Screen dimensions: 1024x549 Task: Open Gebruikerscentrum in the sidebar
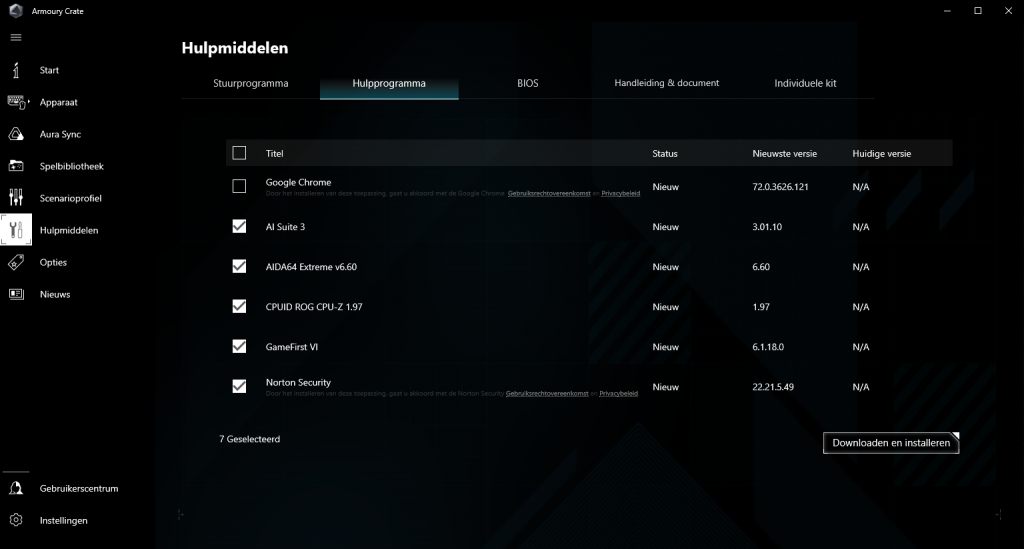(78, 488)
